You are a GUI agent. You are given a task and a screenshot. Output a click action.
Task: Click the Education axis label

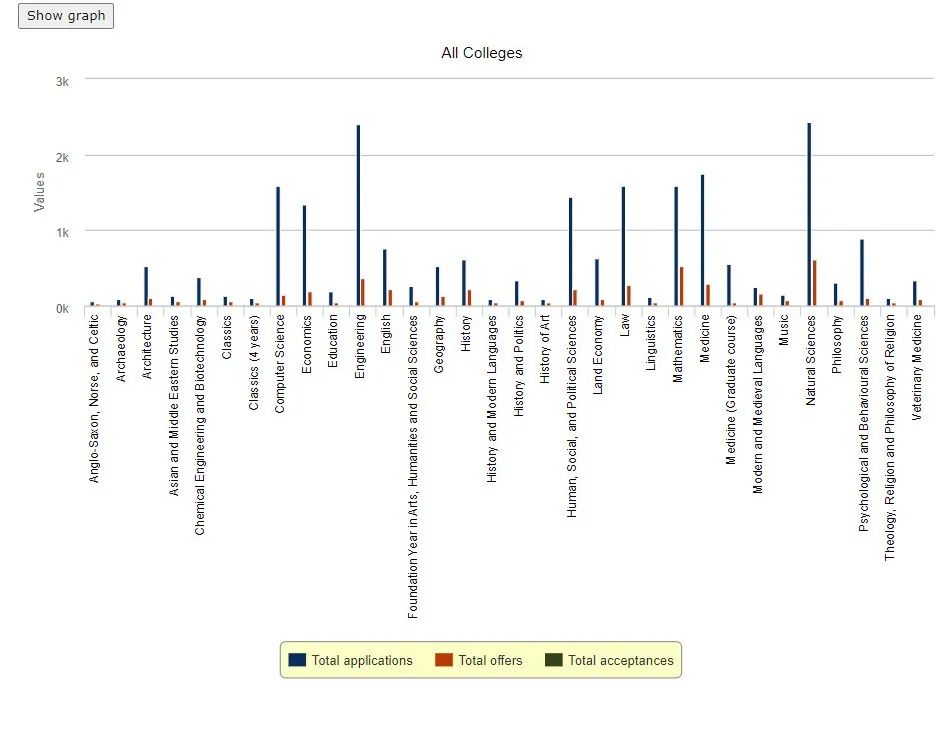(x=332, y=342)
